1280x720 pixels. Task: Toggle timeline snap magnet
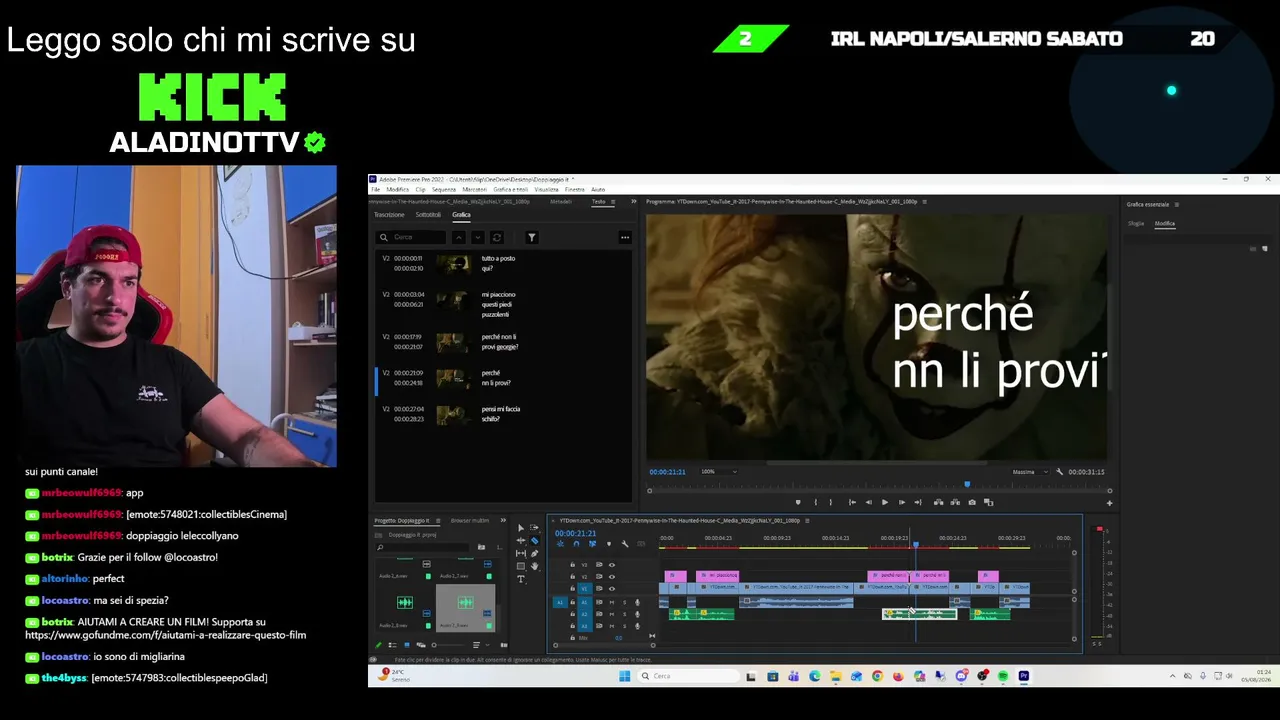[x=576, y=544]
